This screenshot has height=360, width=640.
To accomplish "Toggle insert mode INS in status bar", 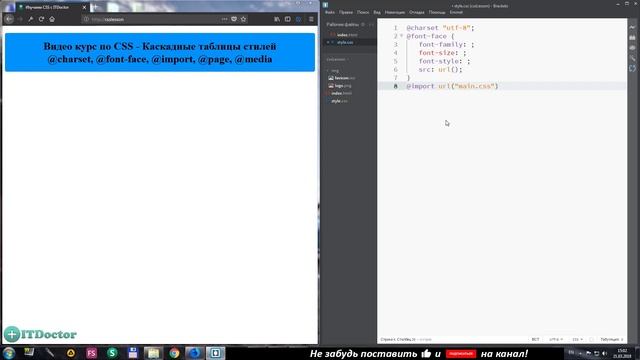I will tap(535, 339).
